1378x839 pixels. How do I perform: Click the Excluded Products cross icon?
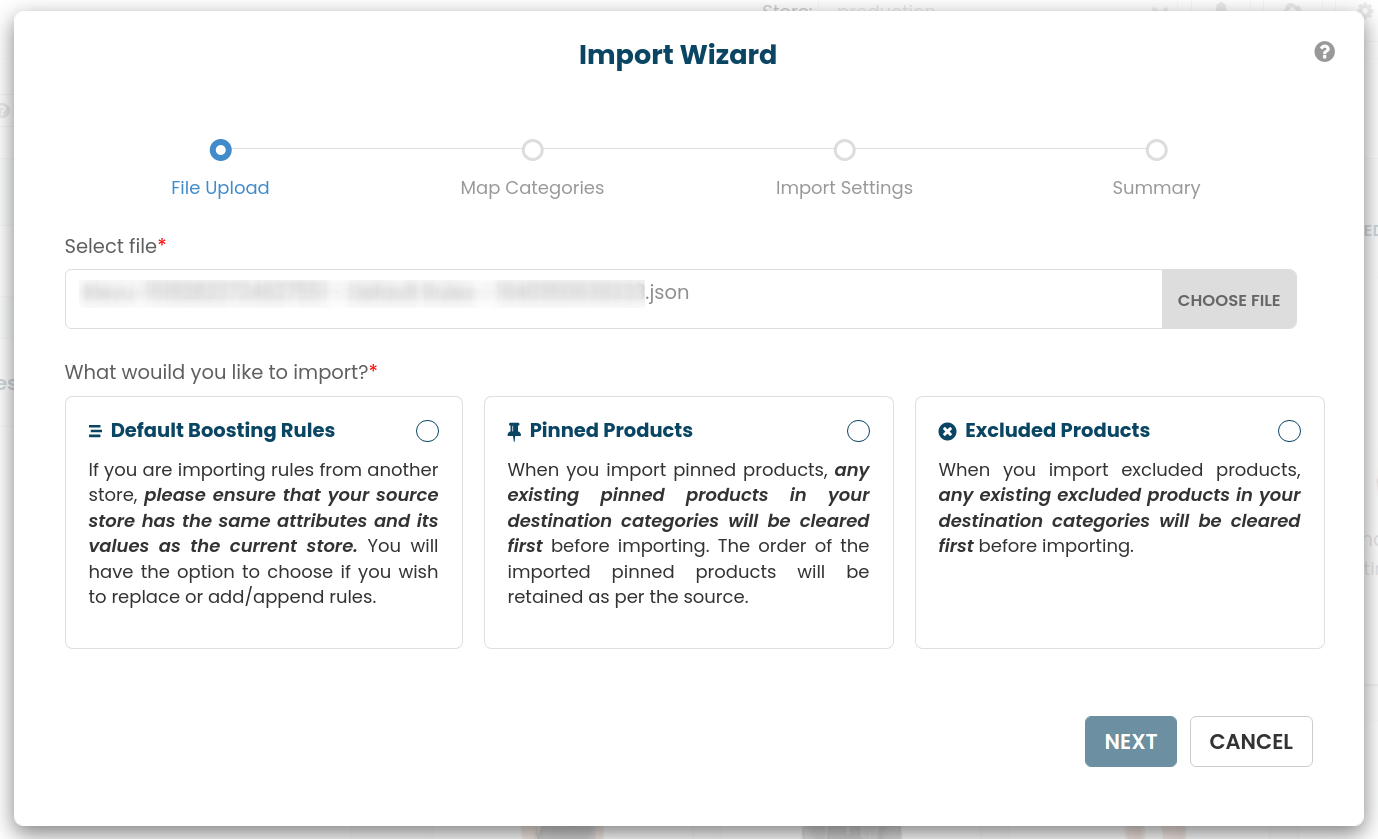coord(947,431)
